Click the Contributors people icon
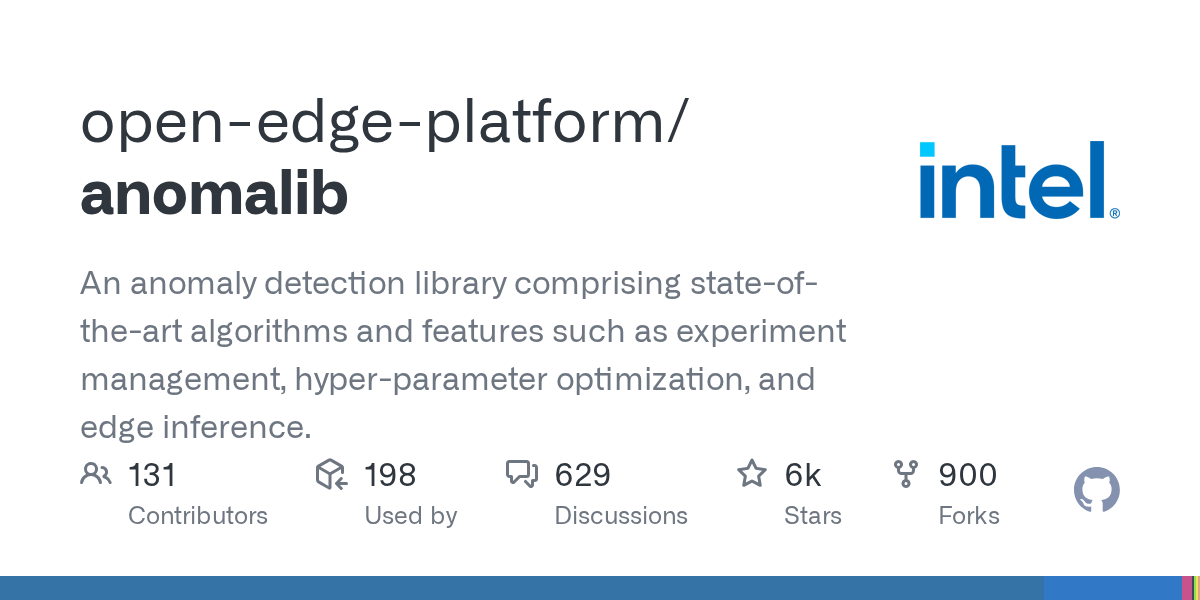Screen dimensions: 1200x600 click(95, 474)
